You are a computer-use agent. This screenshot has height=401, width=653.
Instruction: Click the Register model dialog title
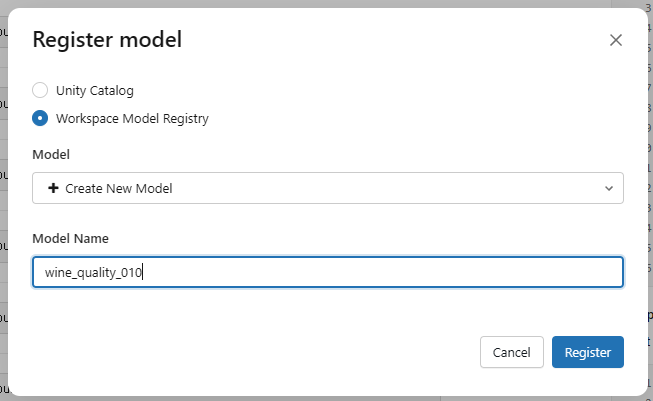tap(107, 40)
